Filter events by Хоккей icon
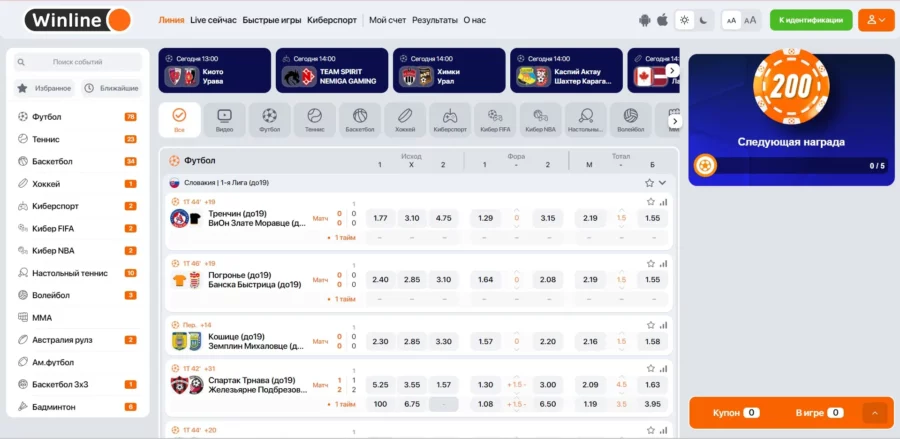Screen dimensions: 900x439 point(404,120)
